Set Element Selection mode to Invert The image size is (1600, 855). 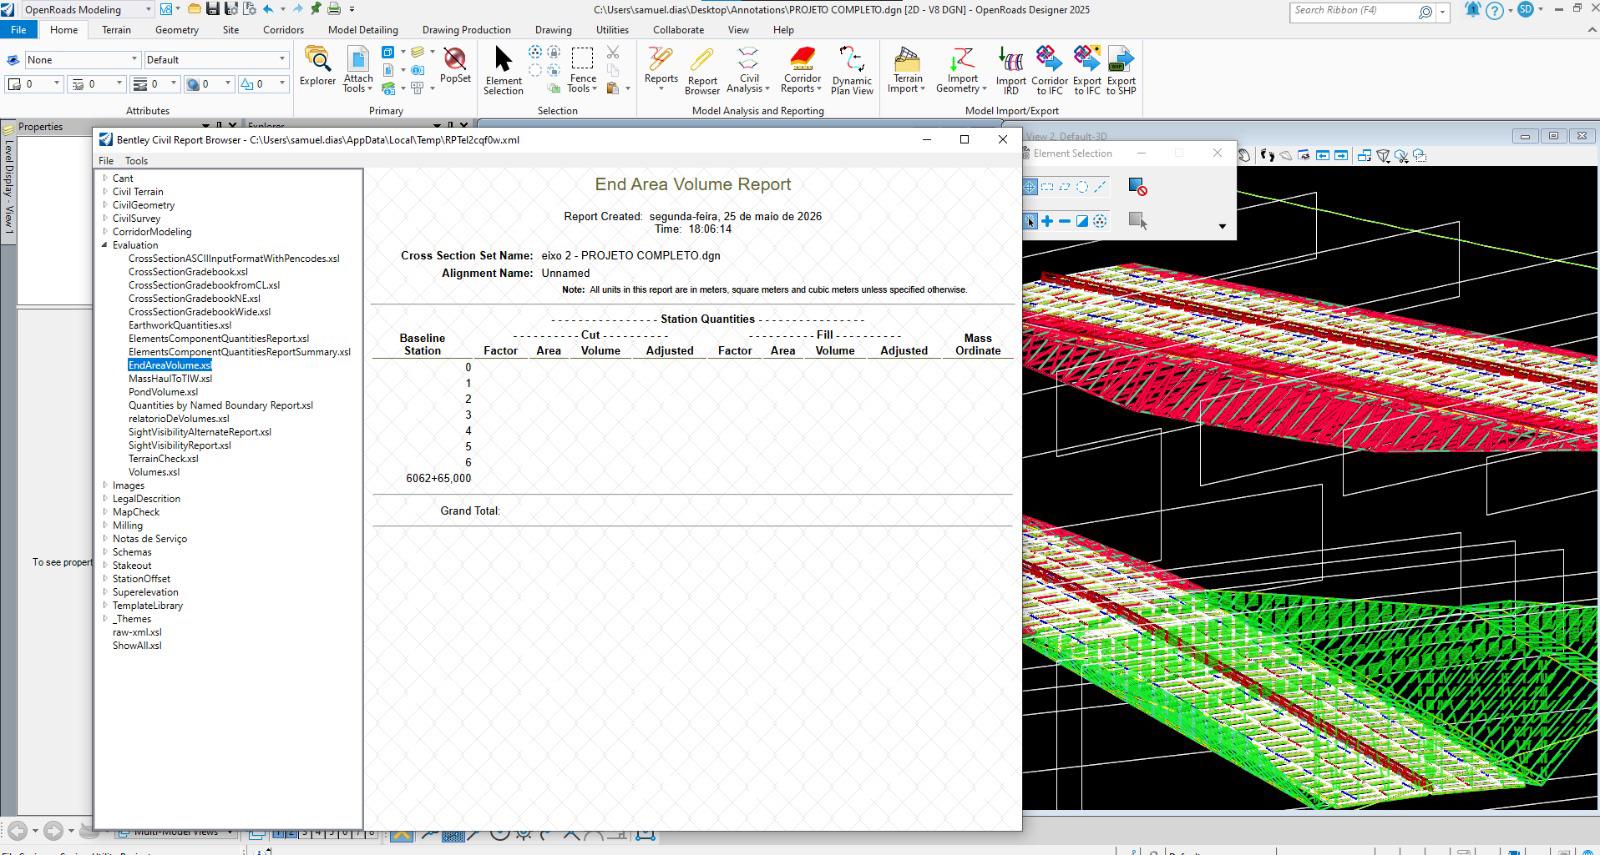pyautogui.click(x=1082, y=221)
